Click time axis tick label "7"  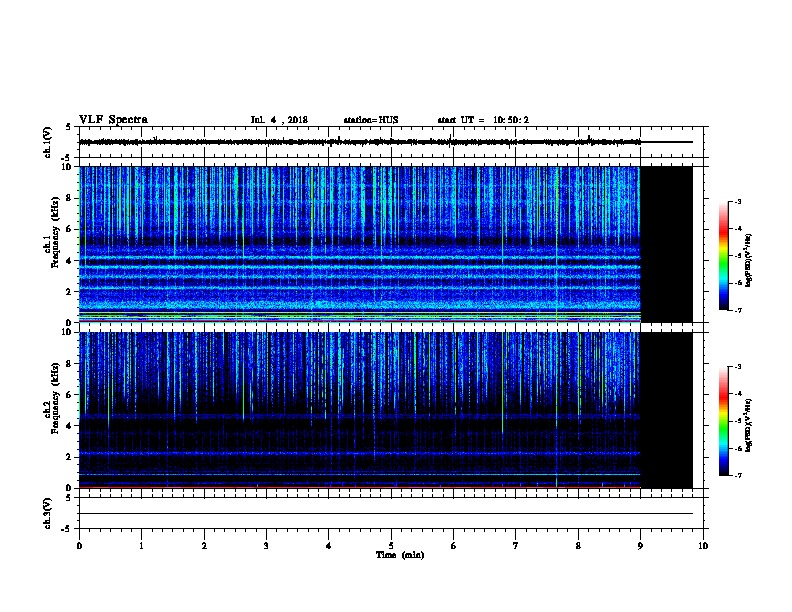[x=516, y=546]
